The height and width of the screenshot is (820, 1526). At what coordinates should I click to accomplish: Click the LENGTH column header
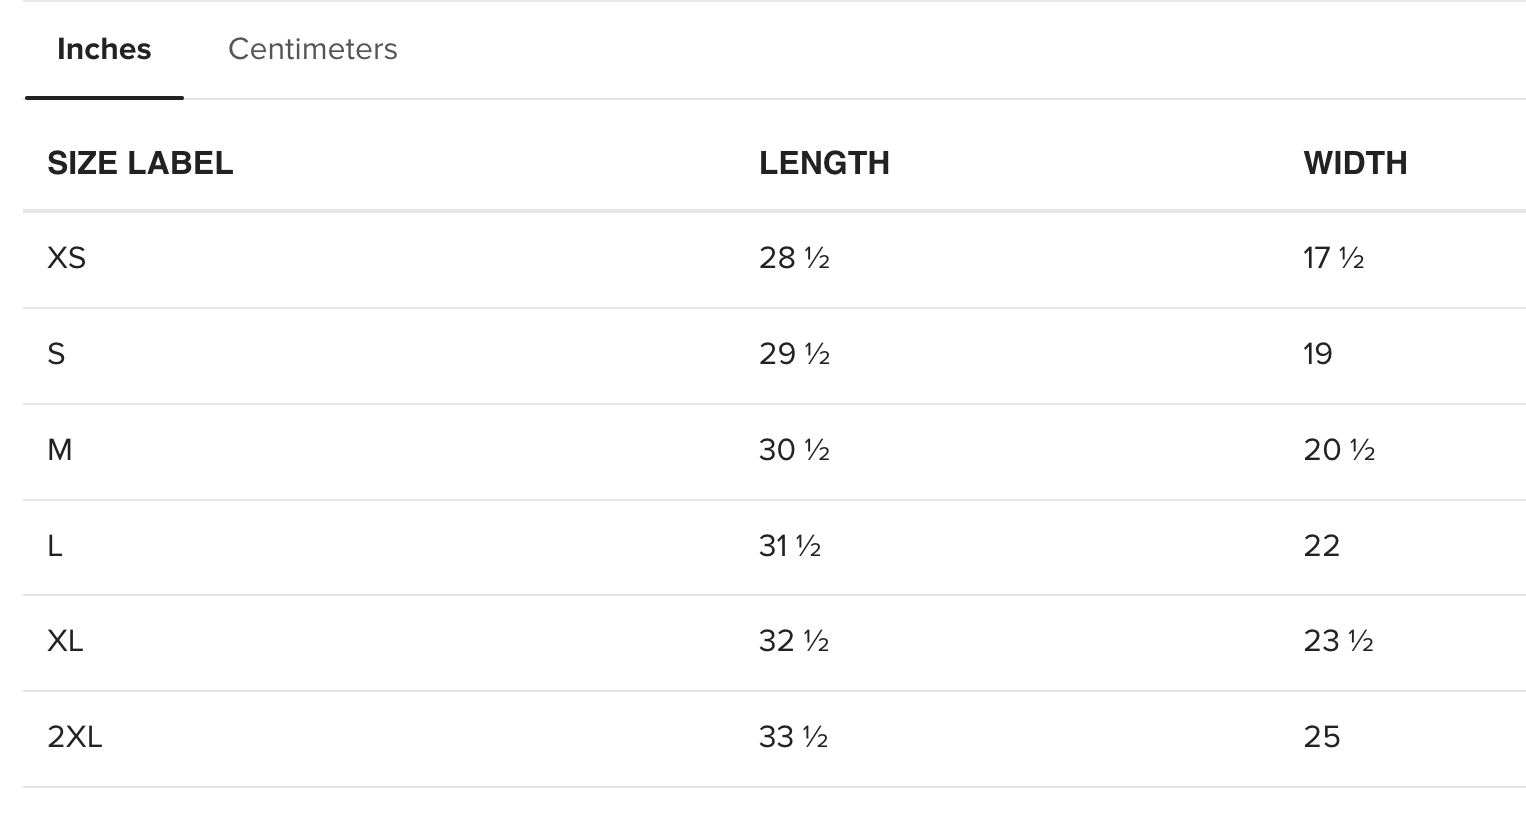(824, 163)
